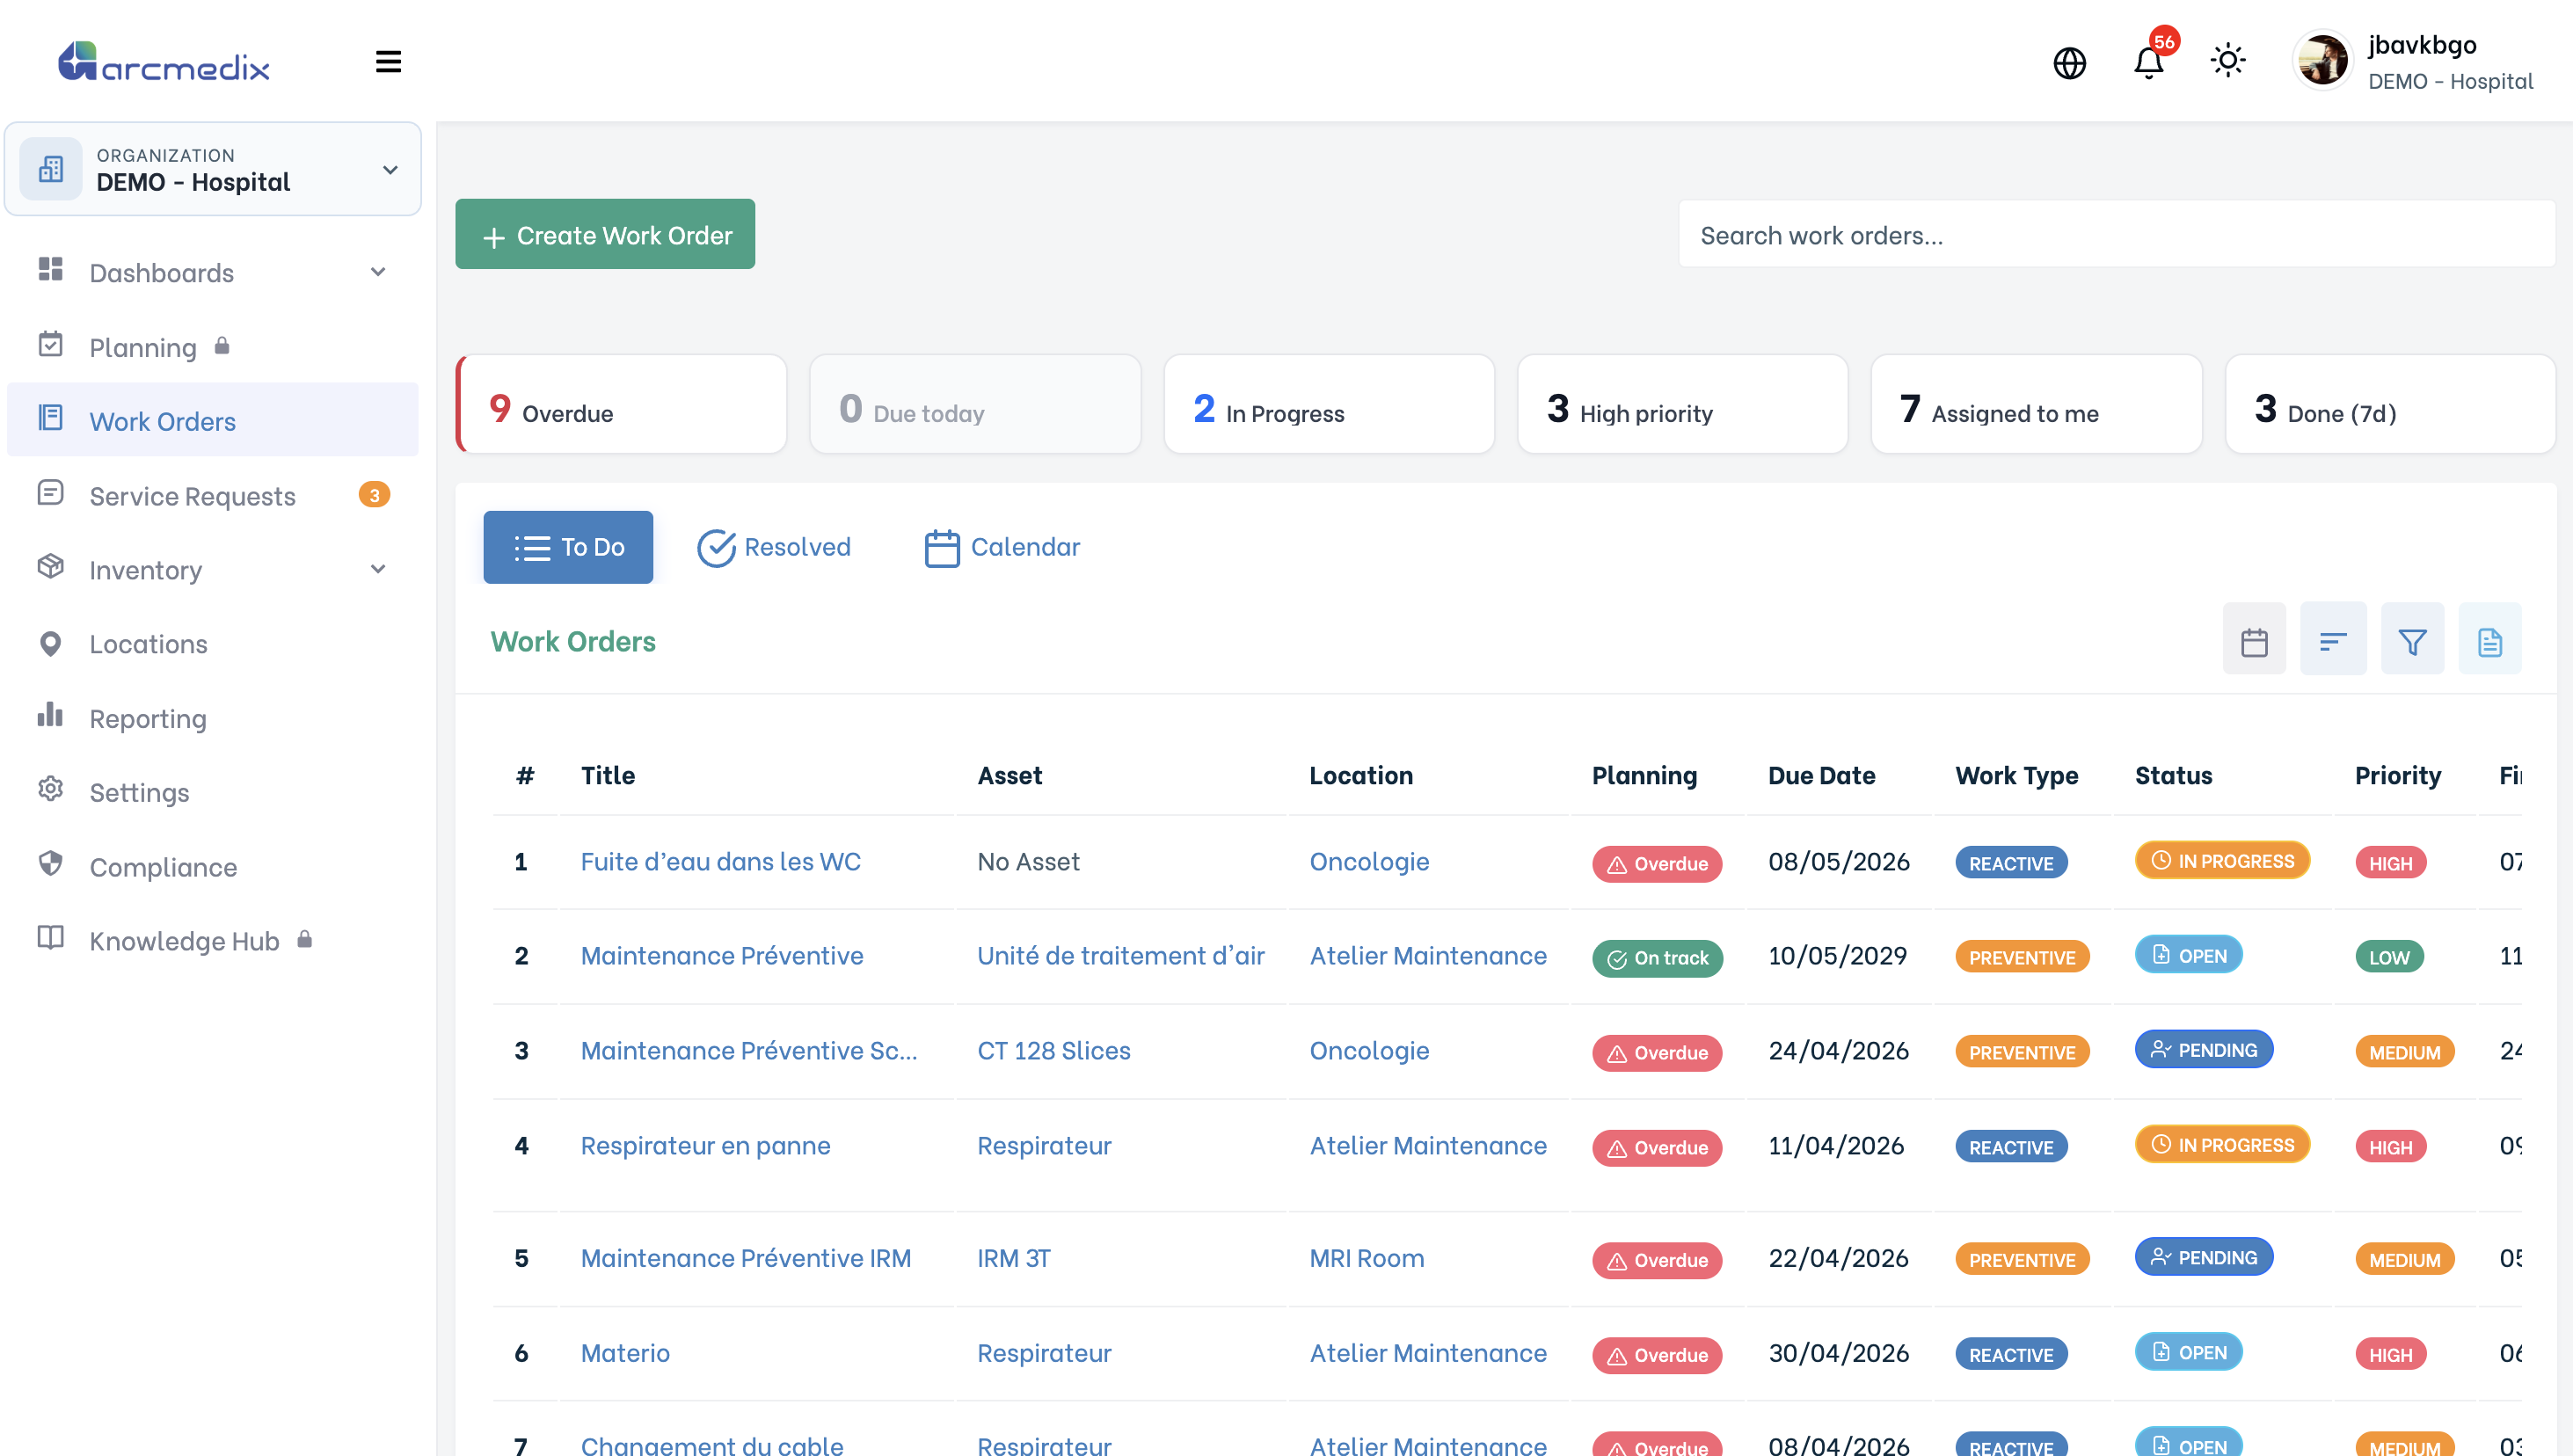The height and width of the screenshot is (1456, 2573).
Task: Select the 7 Assigned to me card
Action: (x=2037, y=405)
